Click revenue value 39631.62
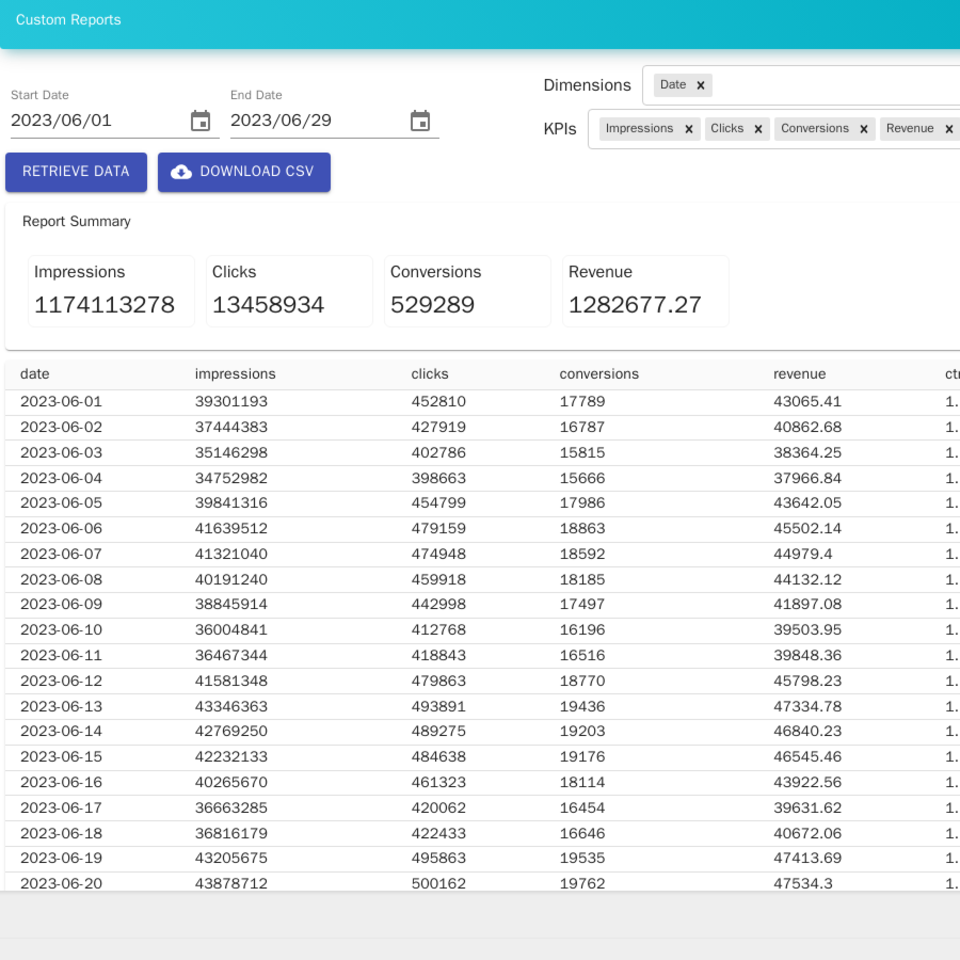 point(808,808)
